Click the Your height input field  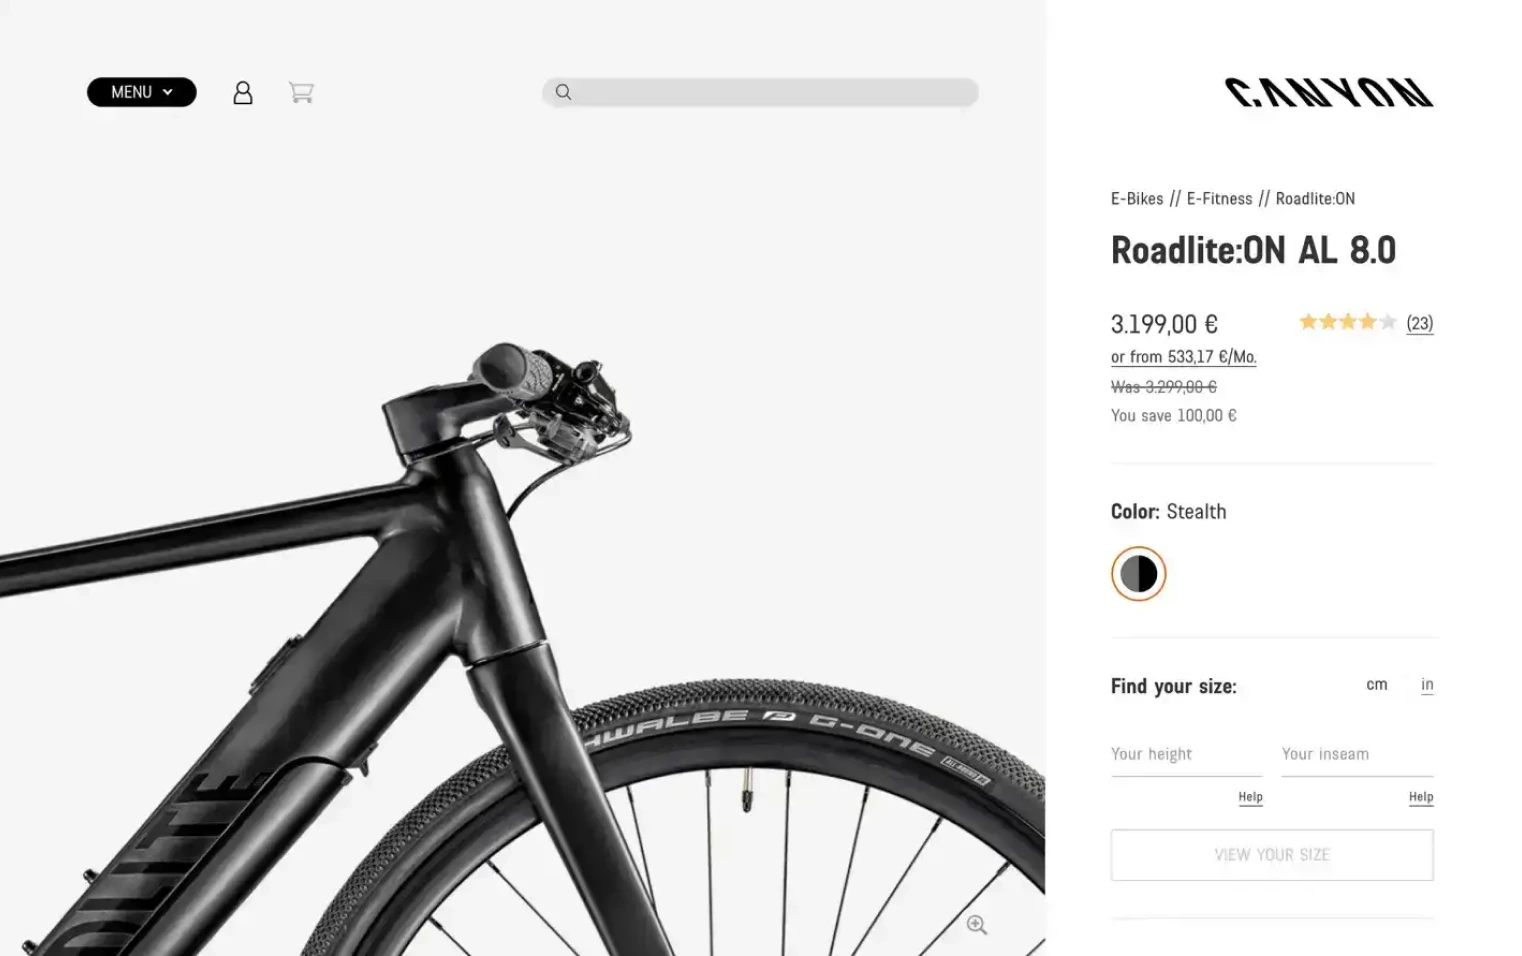coord(1186,755)
